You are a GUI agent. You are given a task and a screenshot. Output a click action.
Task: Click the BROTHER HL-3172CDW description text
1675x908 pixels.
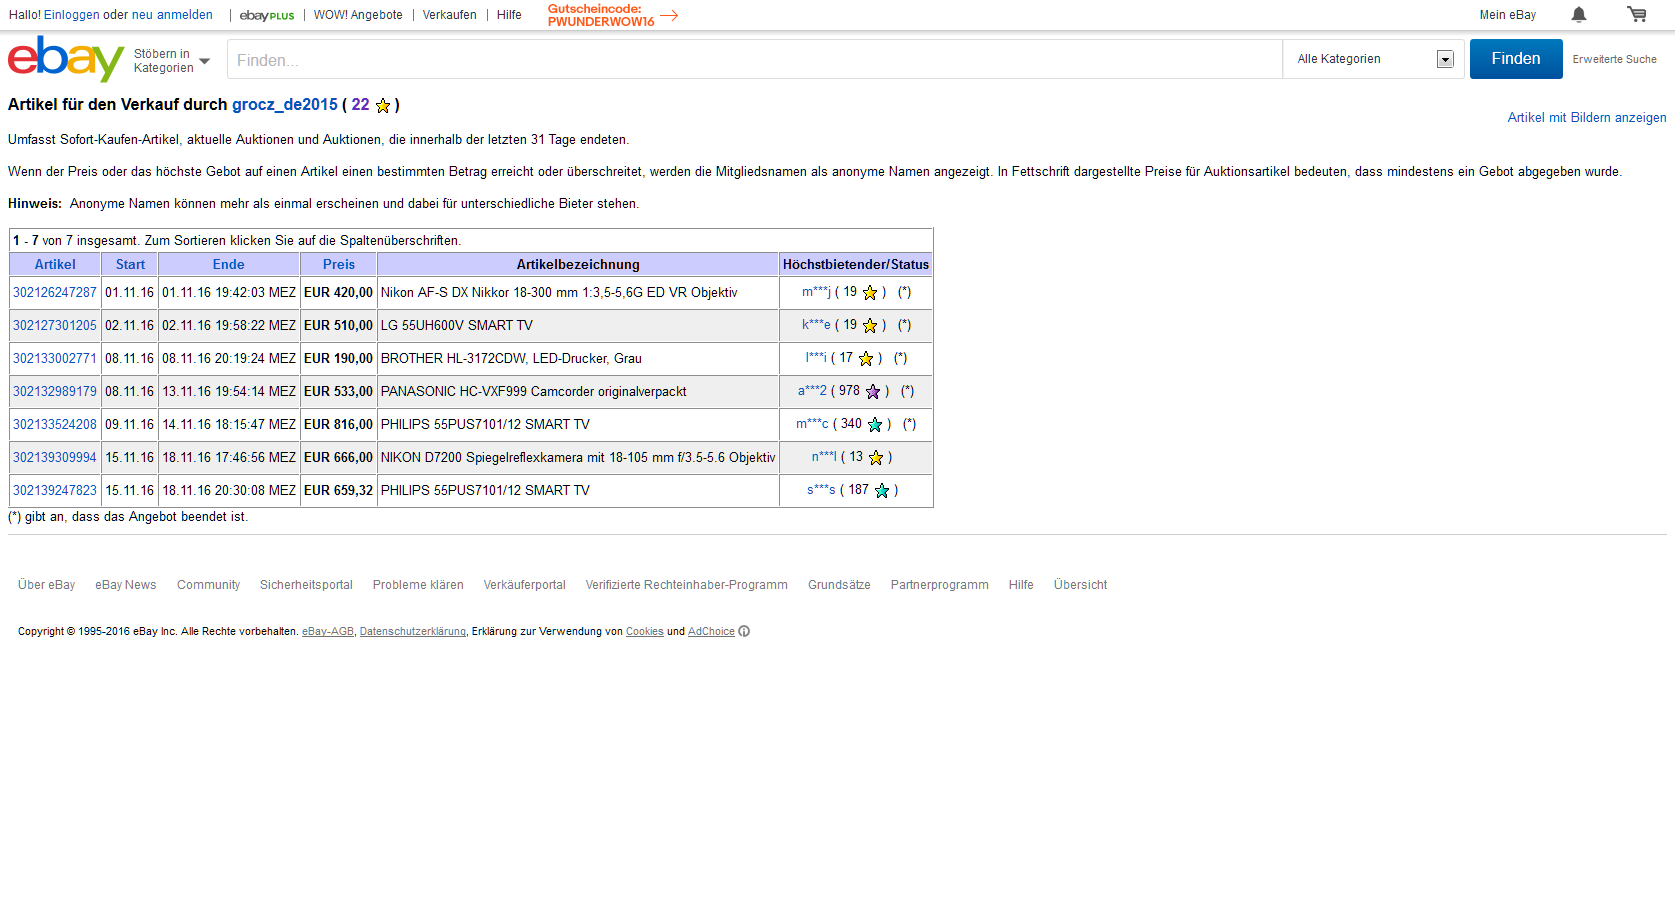pos(511,359)
